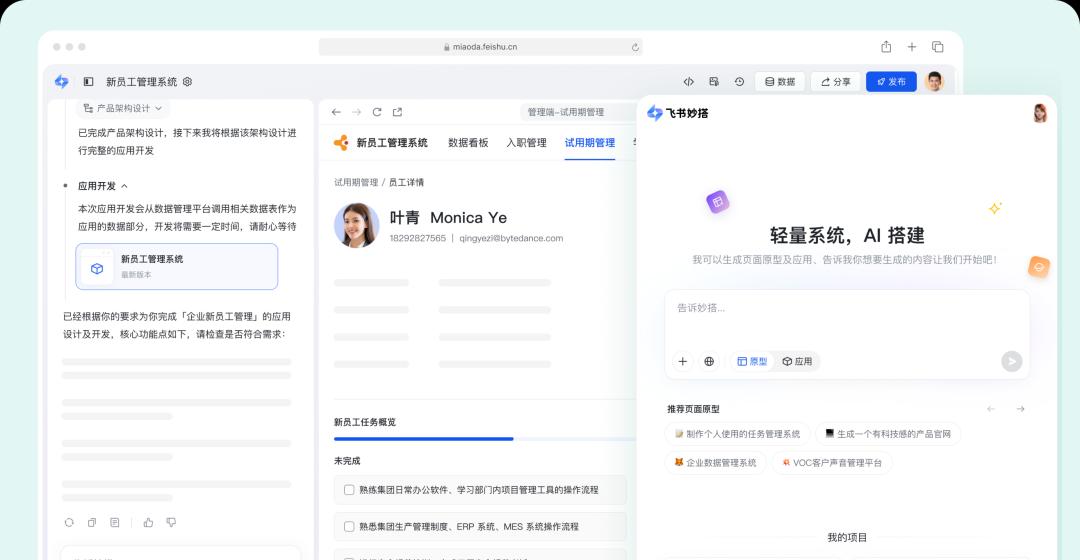Click the 分享 button

(x=835, y=81)
